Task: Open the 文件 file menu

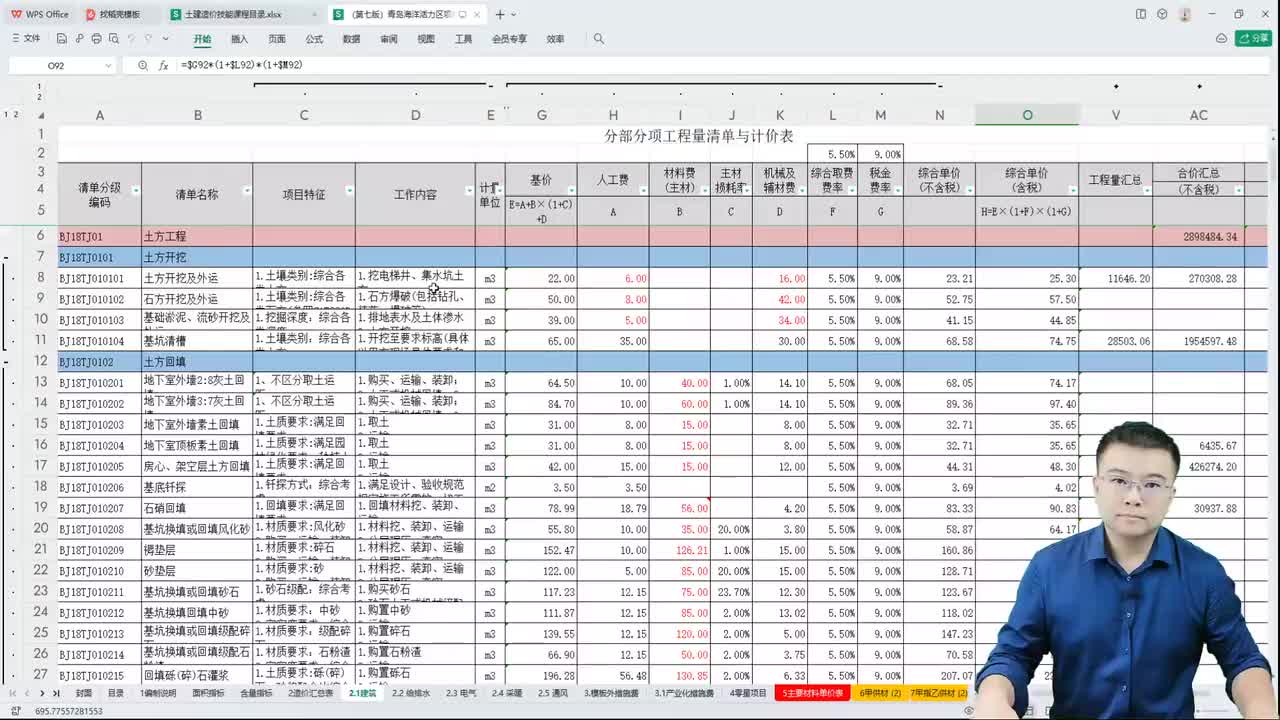Action: [x=26, y=38]
